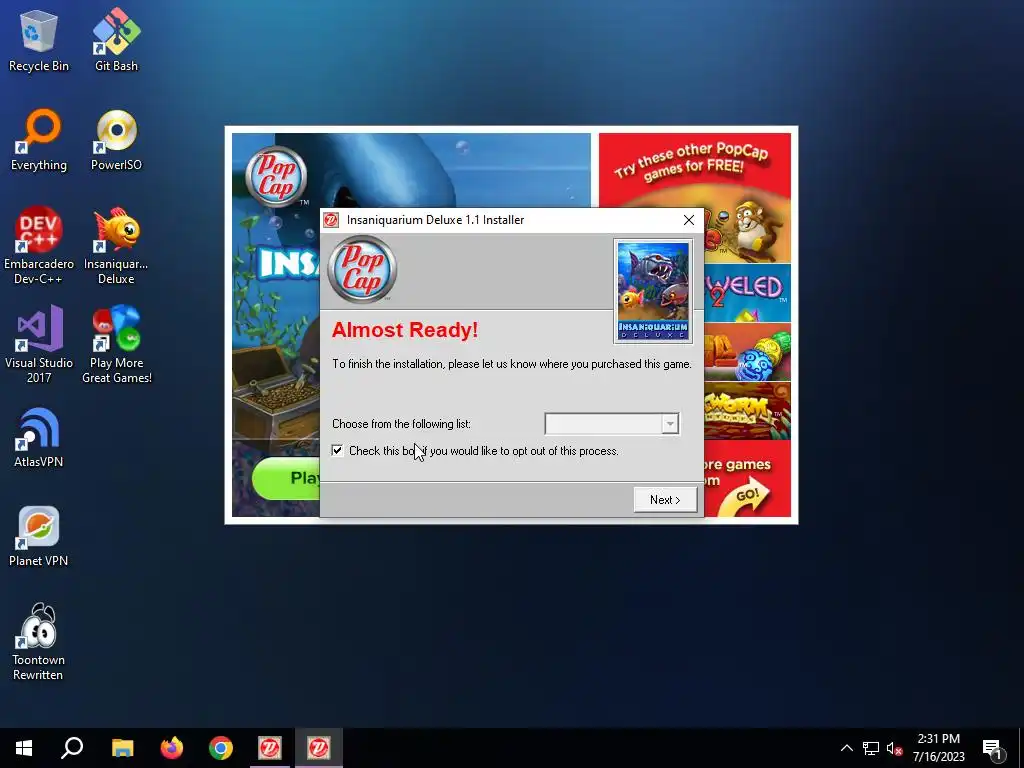The image size is (1024, 768).
Task: Expand the purchase location dropdown list
Action: pos(670,424)
